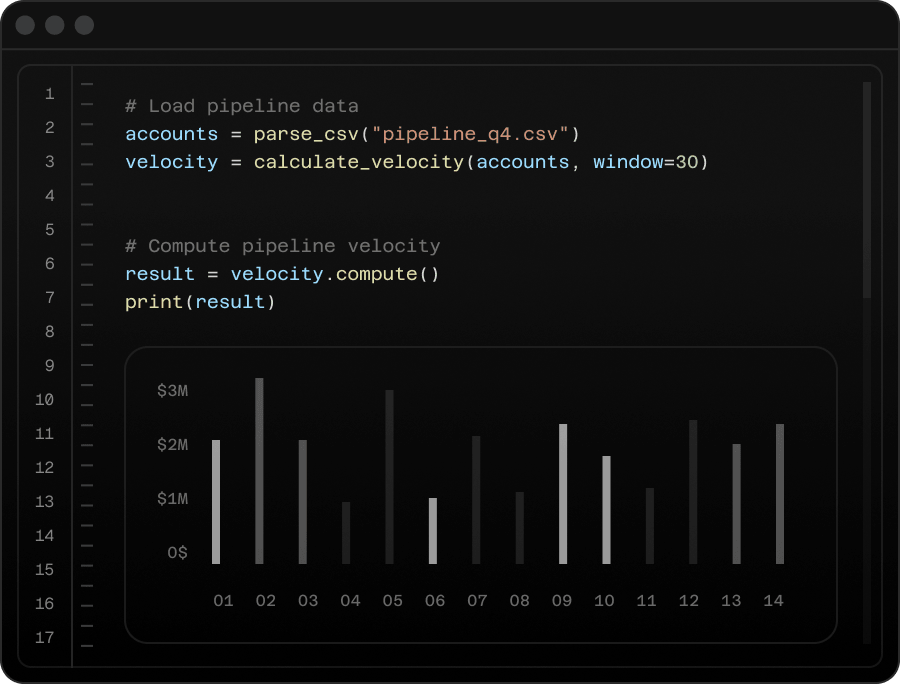
Task: Click the second window control dot
Action: (x=55, y=25)
